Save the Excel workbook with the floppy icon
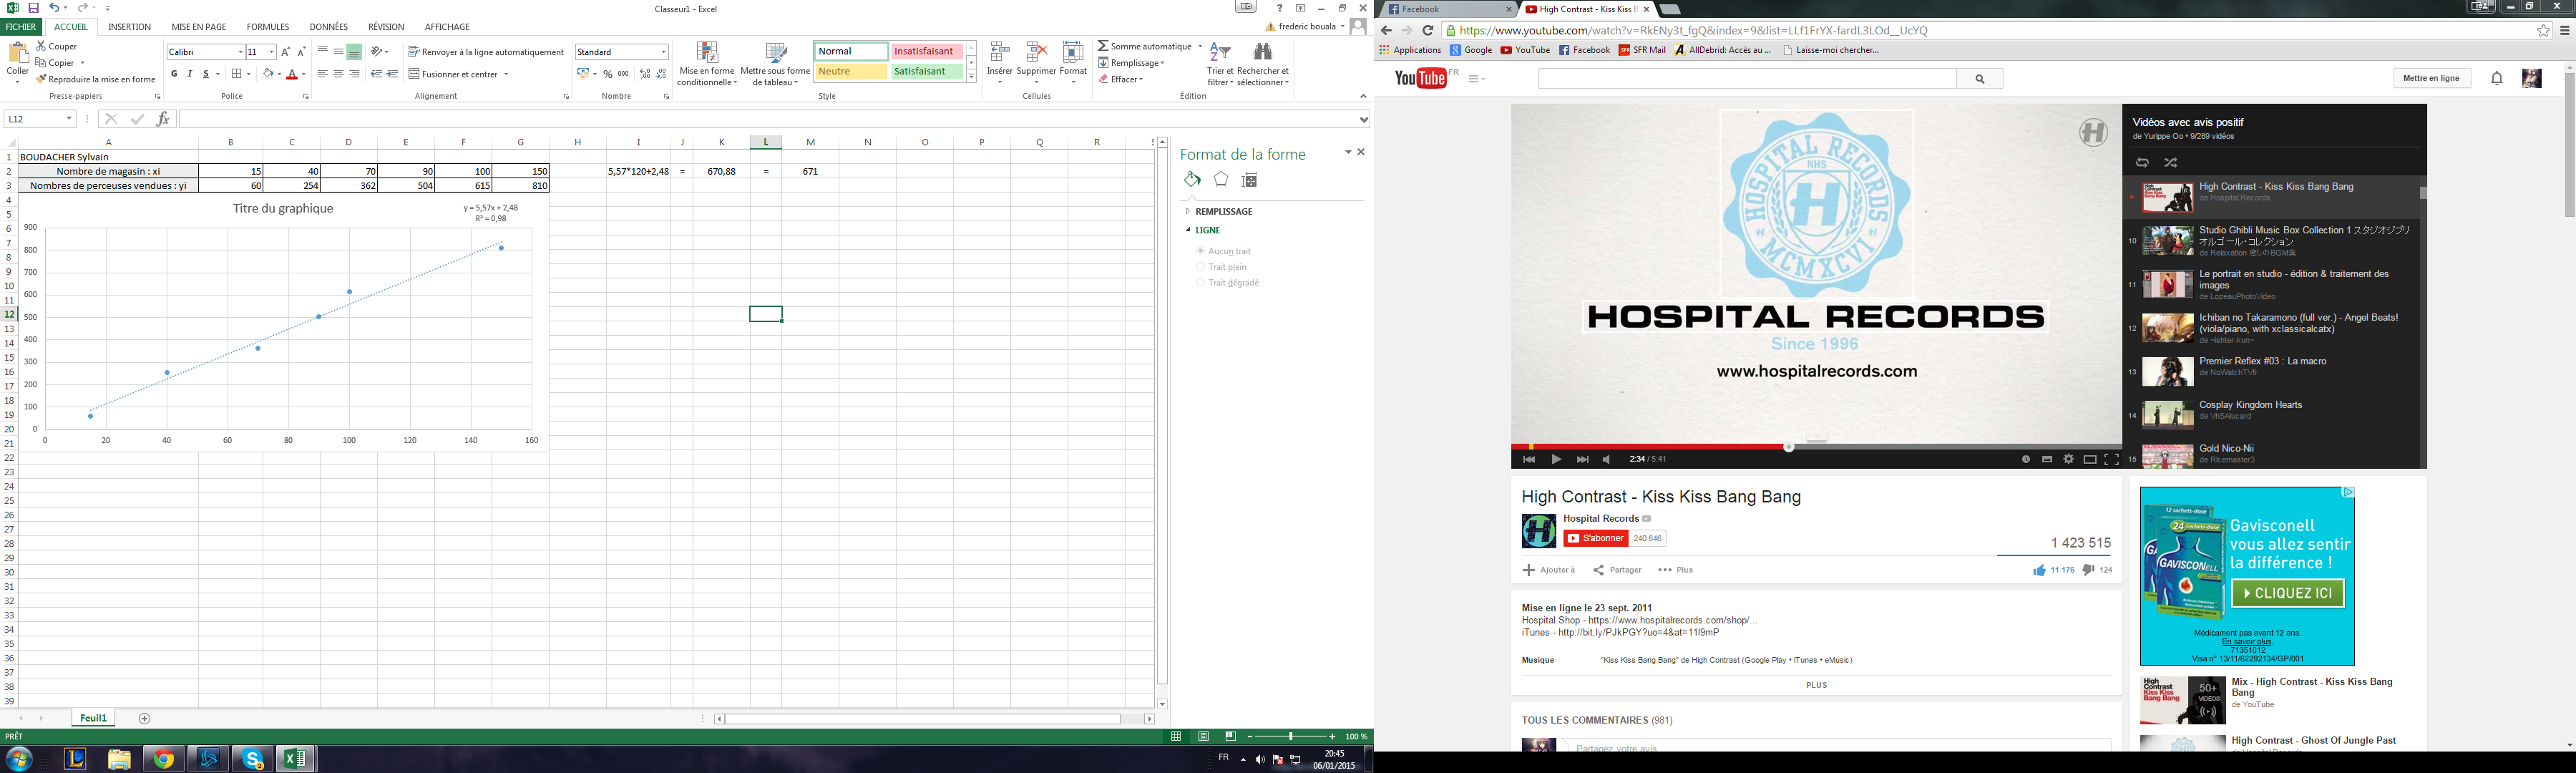 [33, 8]
